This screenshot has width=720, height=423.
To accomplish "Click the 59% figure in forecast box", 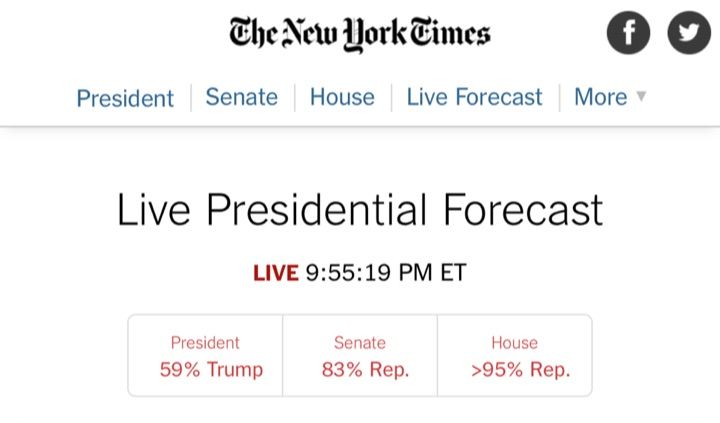I will coord(180,369).
